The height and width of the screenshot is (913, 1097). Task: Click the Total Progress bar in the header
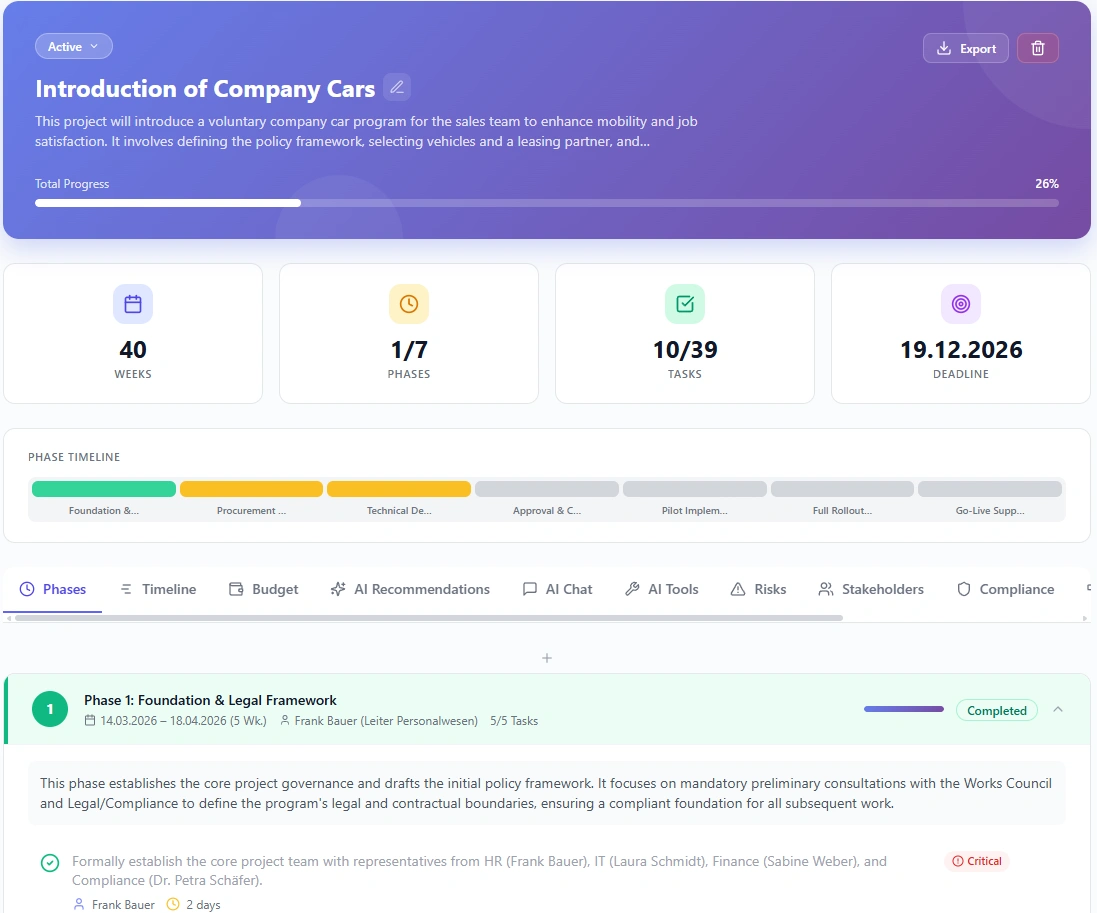(547, 202)
